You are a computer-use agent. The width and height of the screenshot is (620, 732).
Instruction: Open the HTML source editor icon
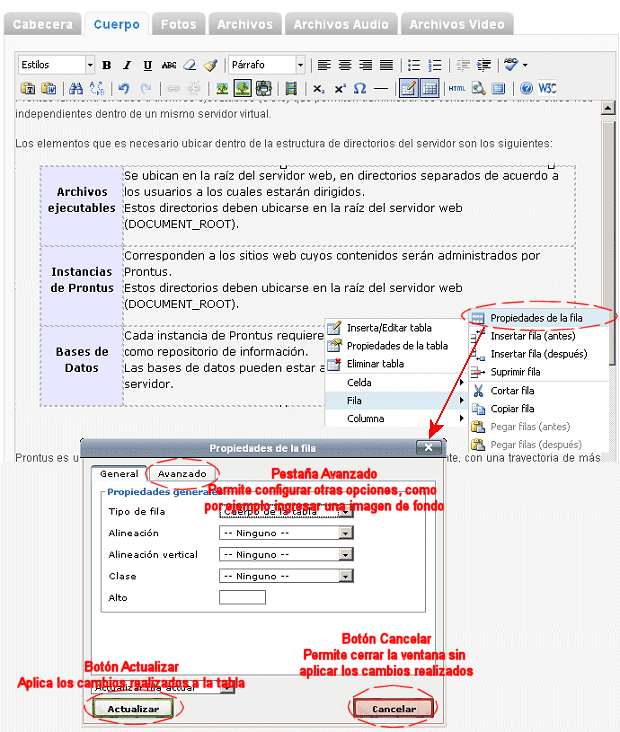(457, 88)
